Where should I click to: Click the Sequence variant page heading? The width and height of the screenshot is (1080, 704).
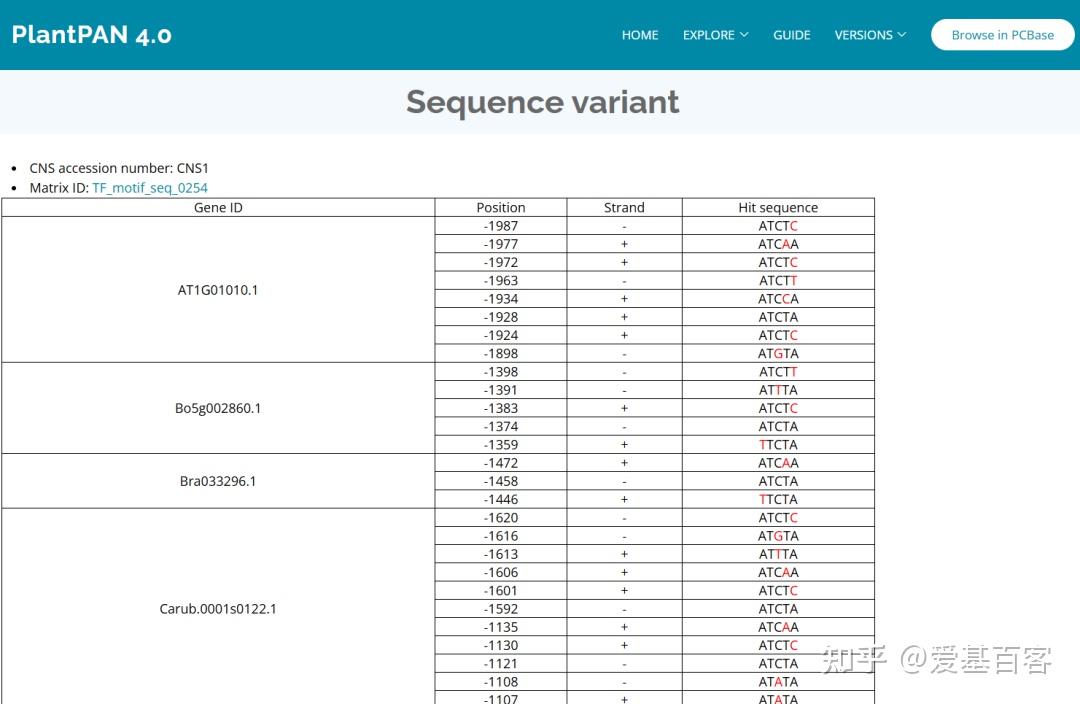coord(542,102)
